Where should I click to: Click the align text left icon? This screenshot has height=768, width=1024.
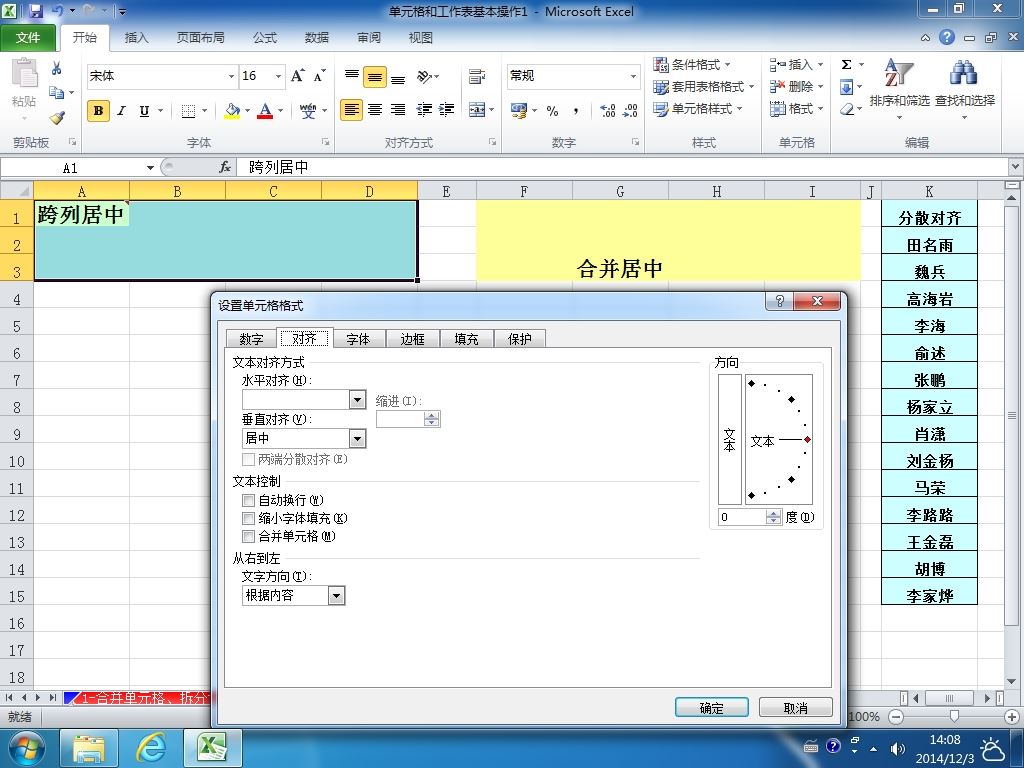click(351, 110)
